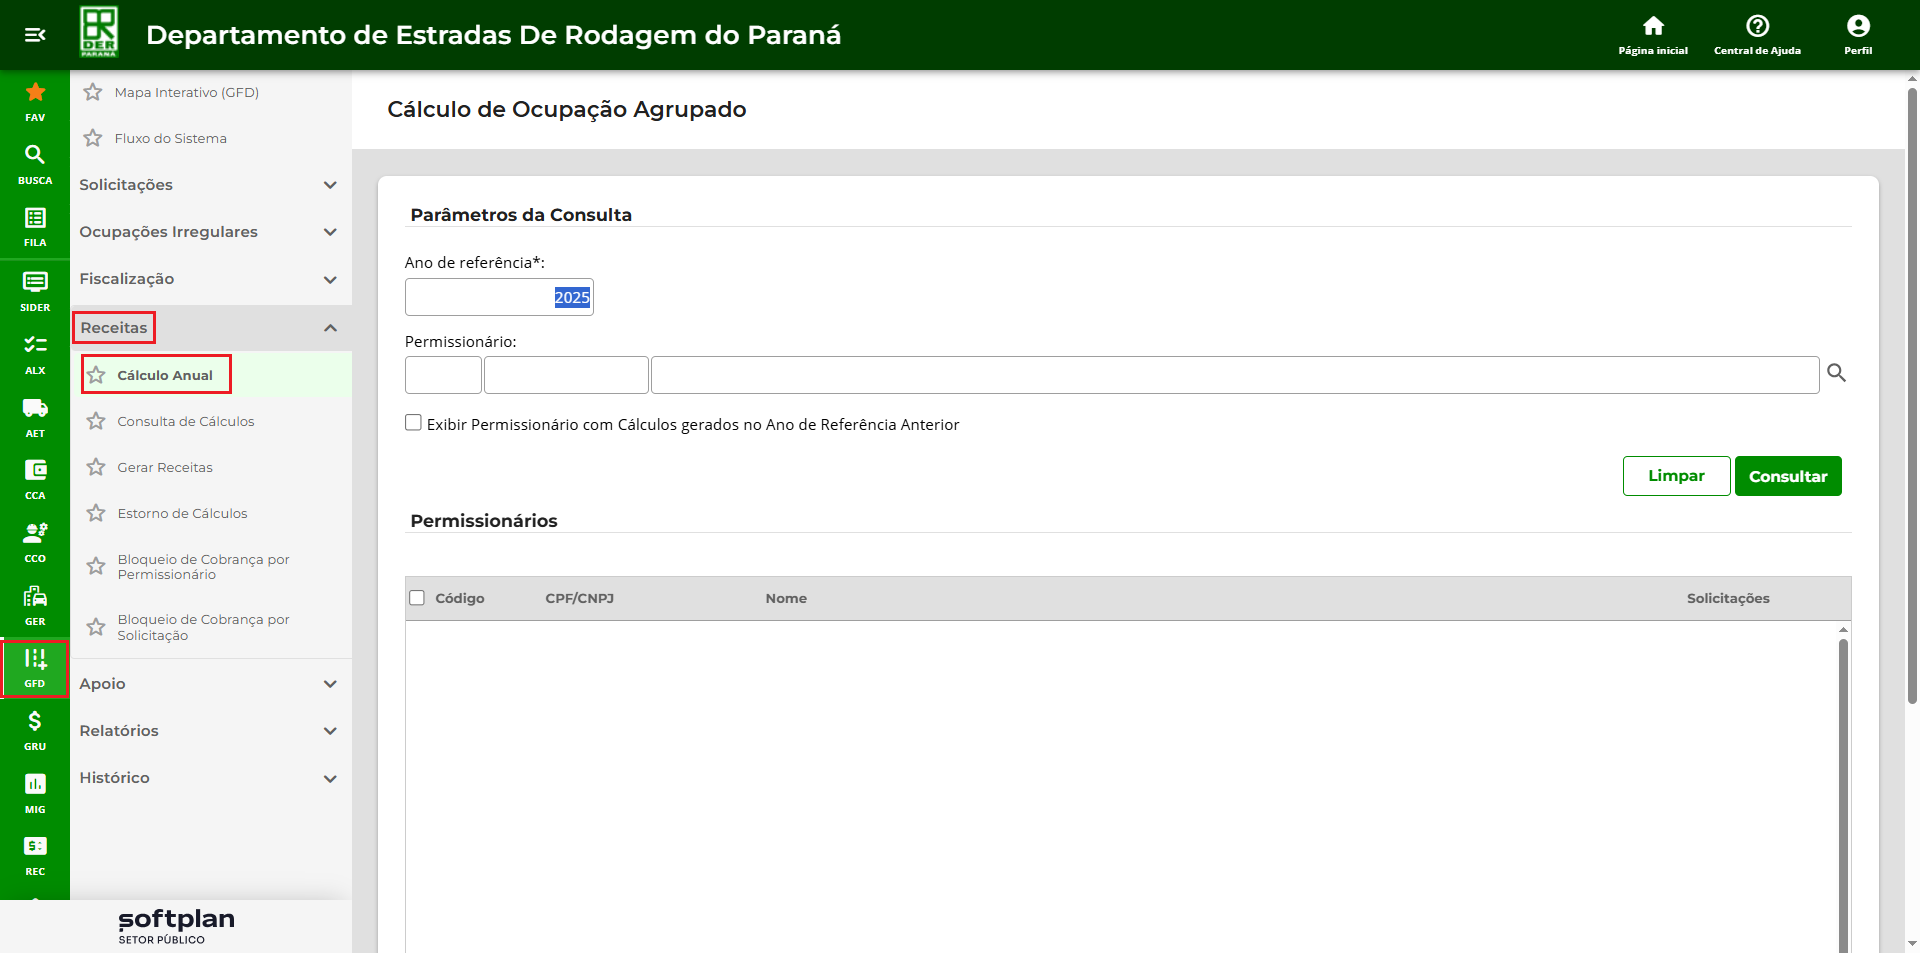Image resolution: width=1920 pixels, height=953 pixels.
Task: Expand the Relatórios section chevron
Action: pos(329,731)
